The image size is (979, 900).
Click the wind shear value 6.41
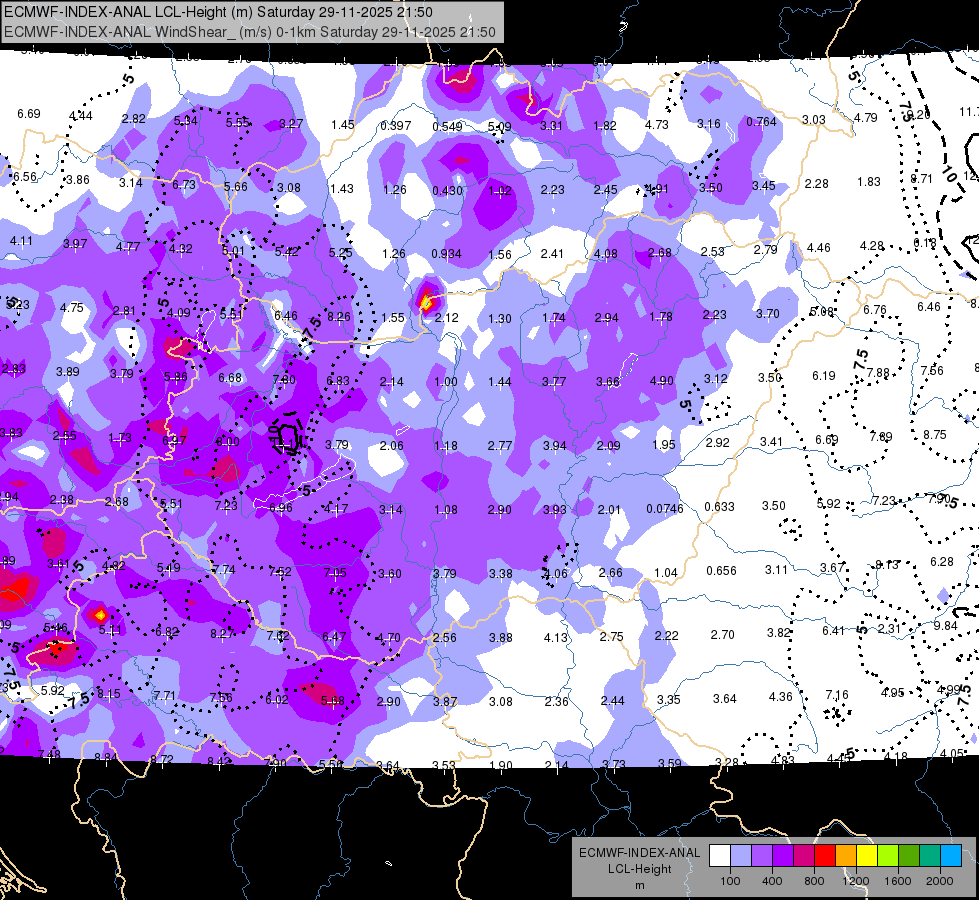(834, 631)
